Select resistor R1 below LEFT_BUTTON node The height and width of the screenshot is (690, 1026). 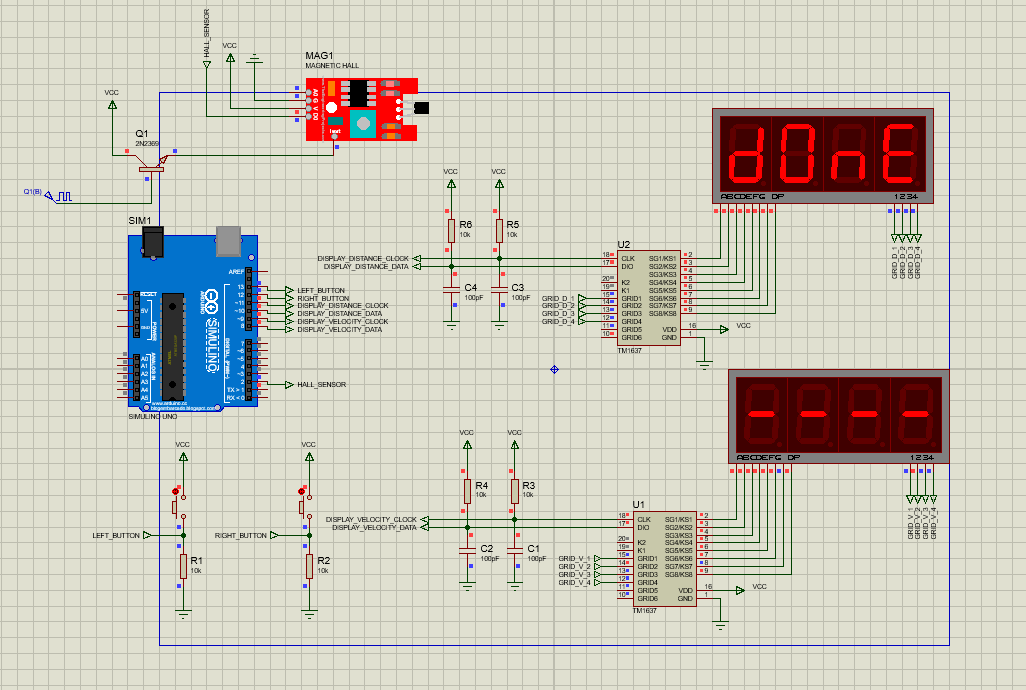183,566
